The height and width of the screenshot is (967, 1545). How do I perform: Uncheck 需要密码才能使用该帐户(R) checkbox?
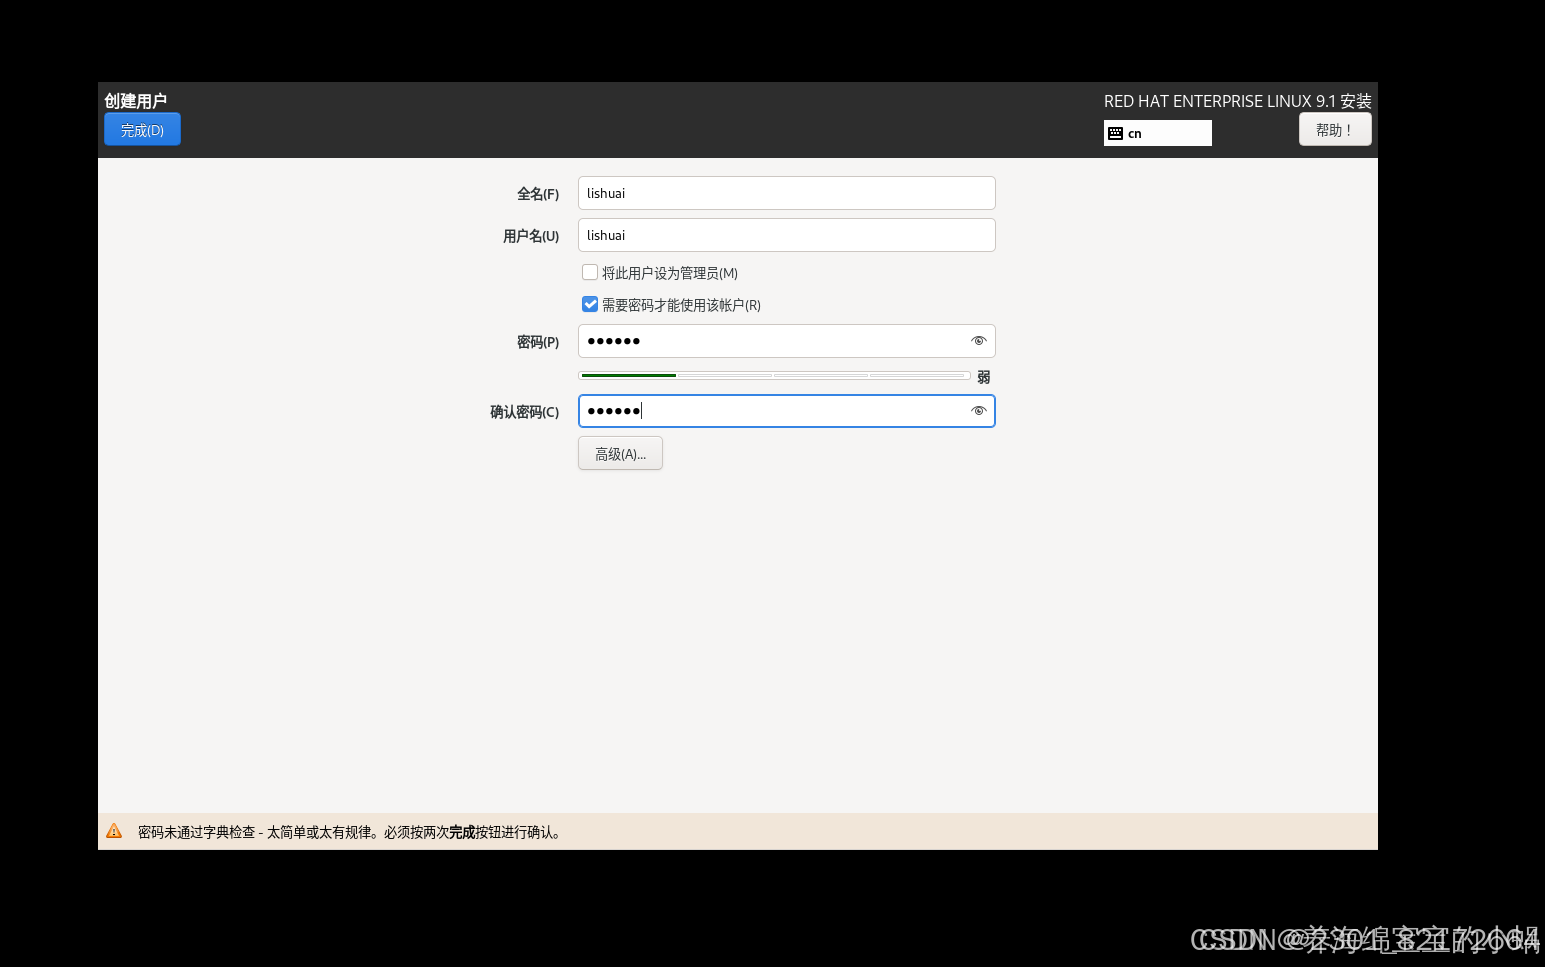coord(590,304)
